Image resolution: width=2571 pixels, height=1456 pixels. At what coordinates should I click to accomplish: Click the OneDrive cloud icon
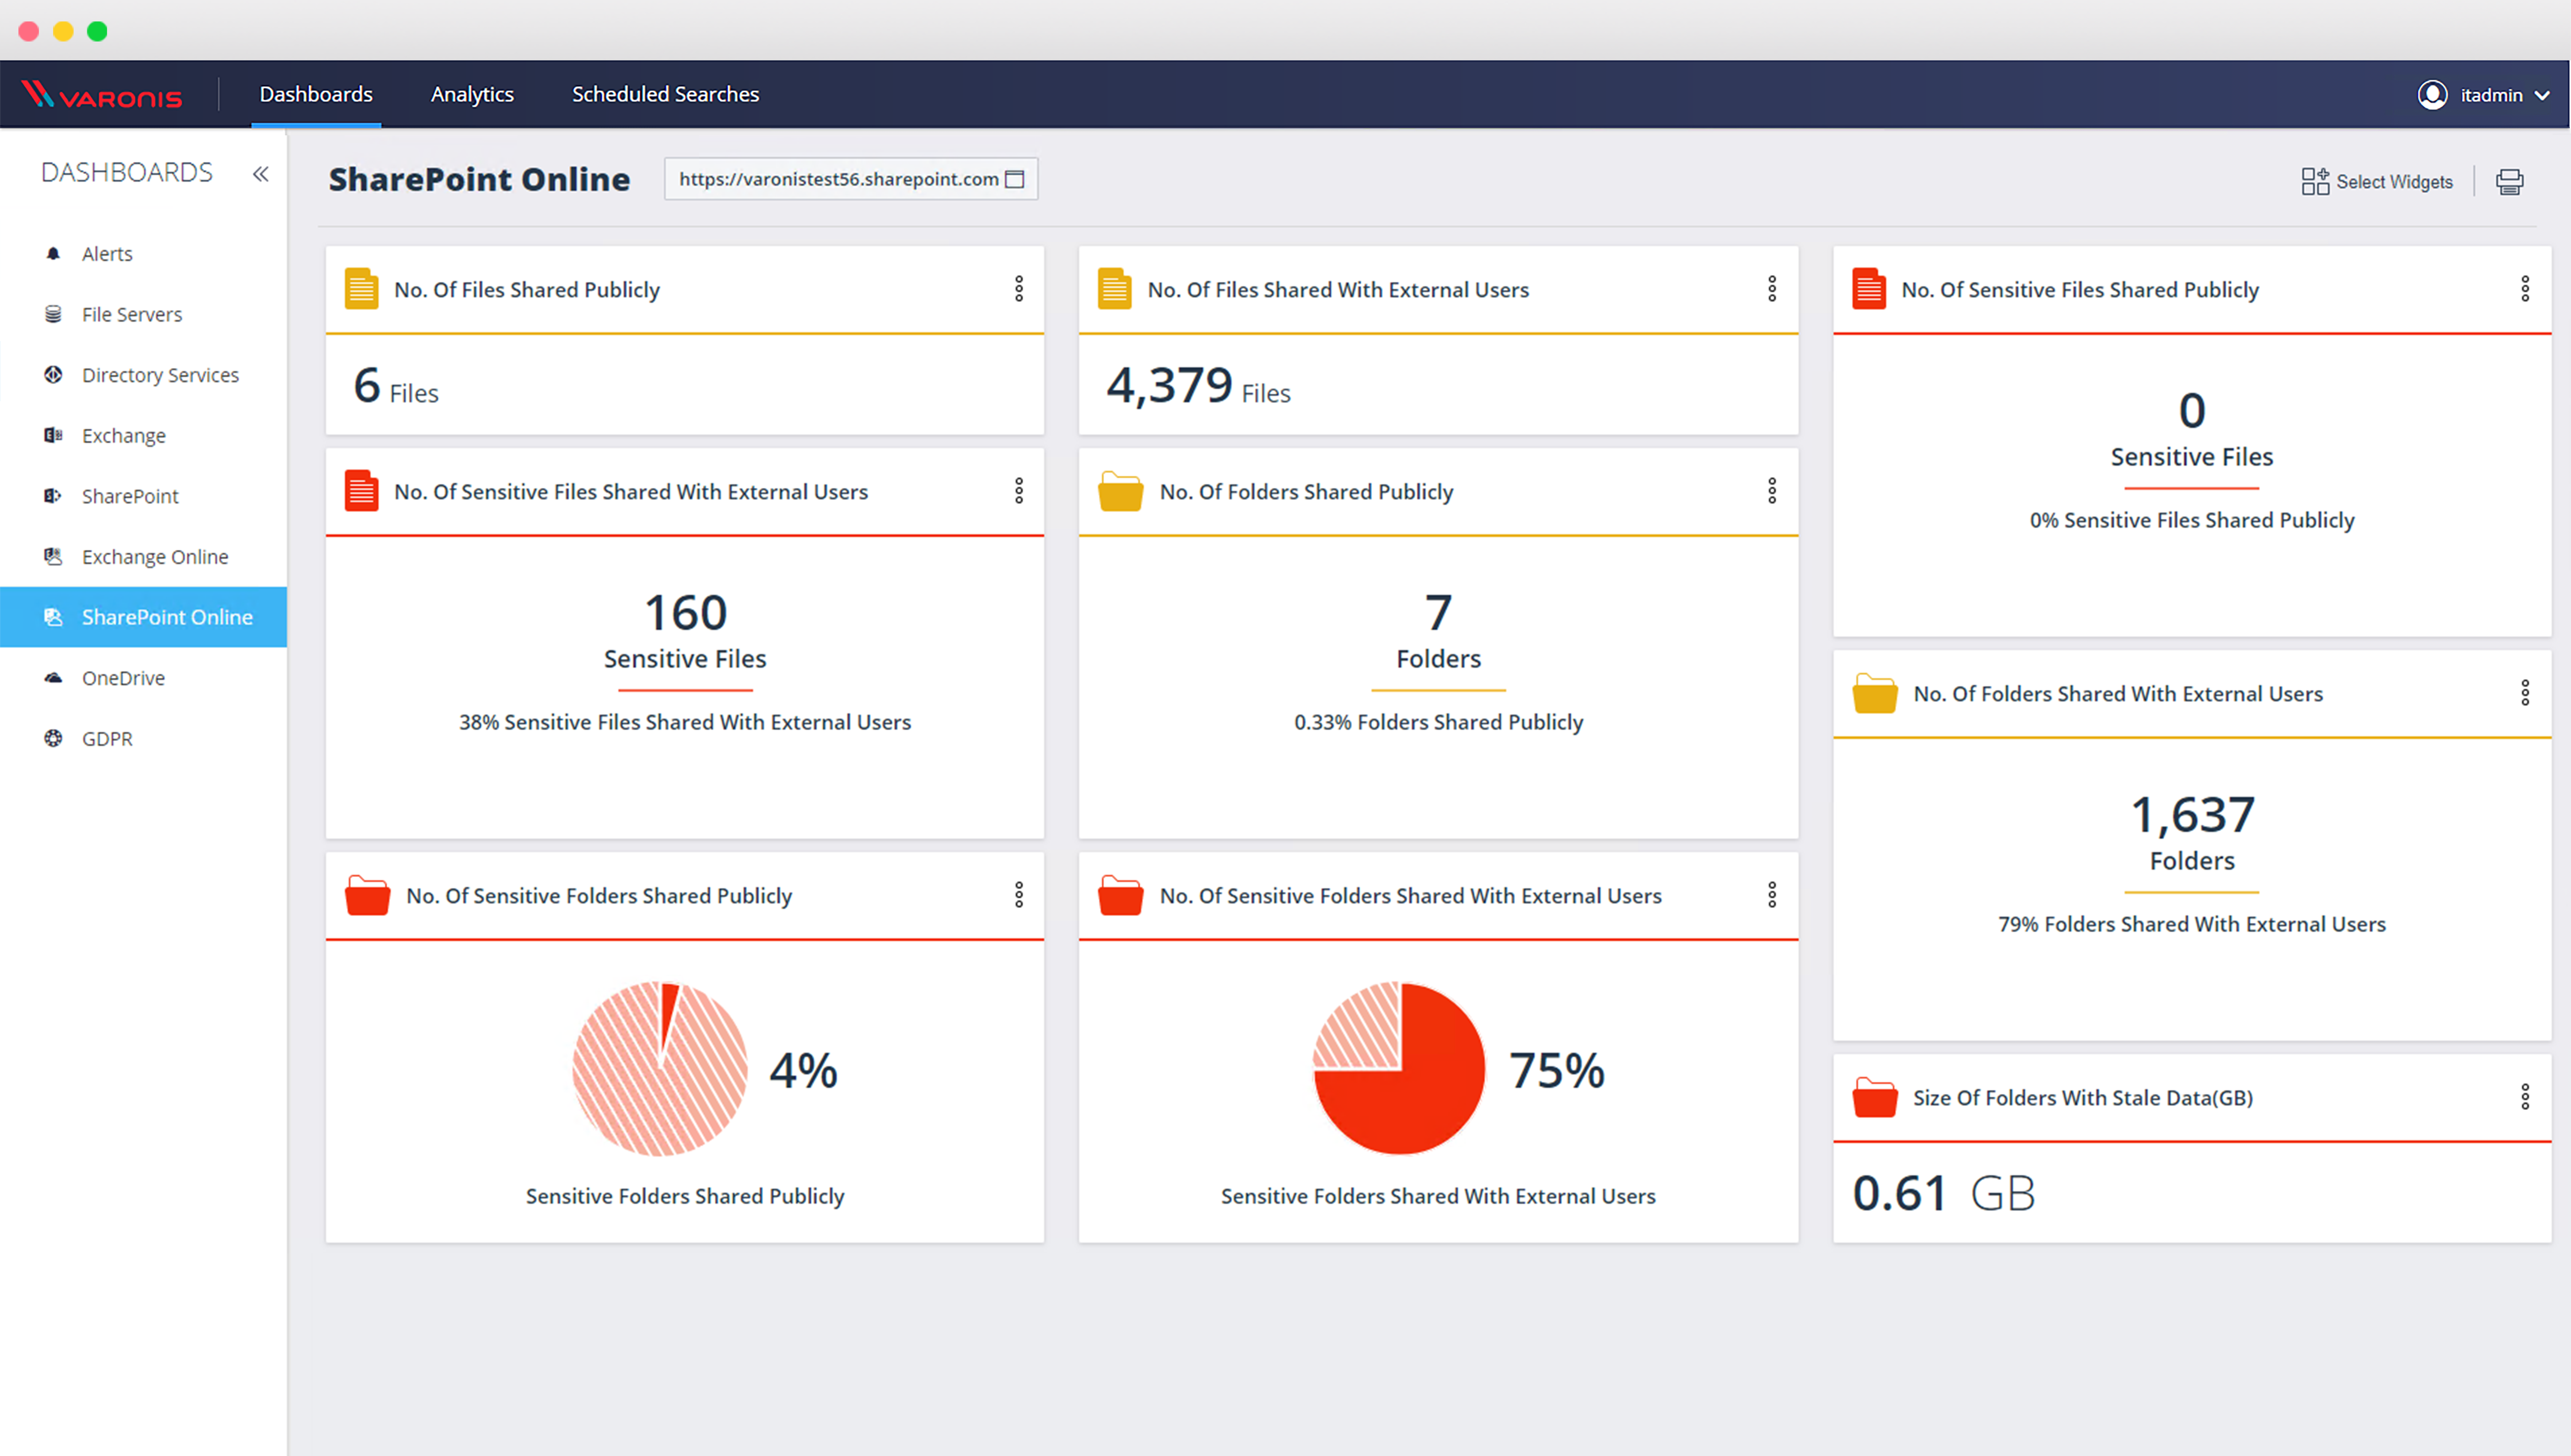54,678
